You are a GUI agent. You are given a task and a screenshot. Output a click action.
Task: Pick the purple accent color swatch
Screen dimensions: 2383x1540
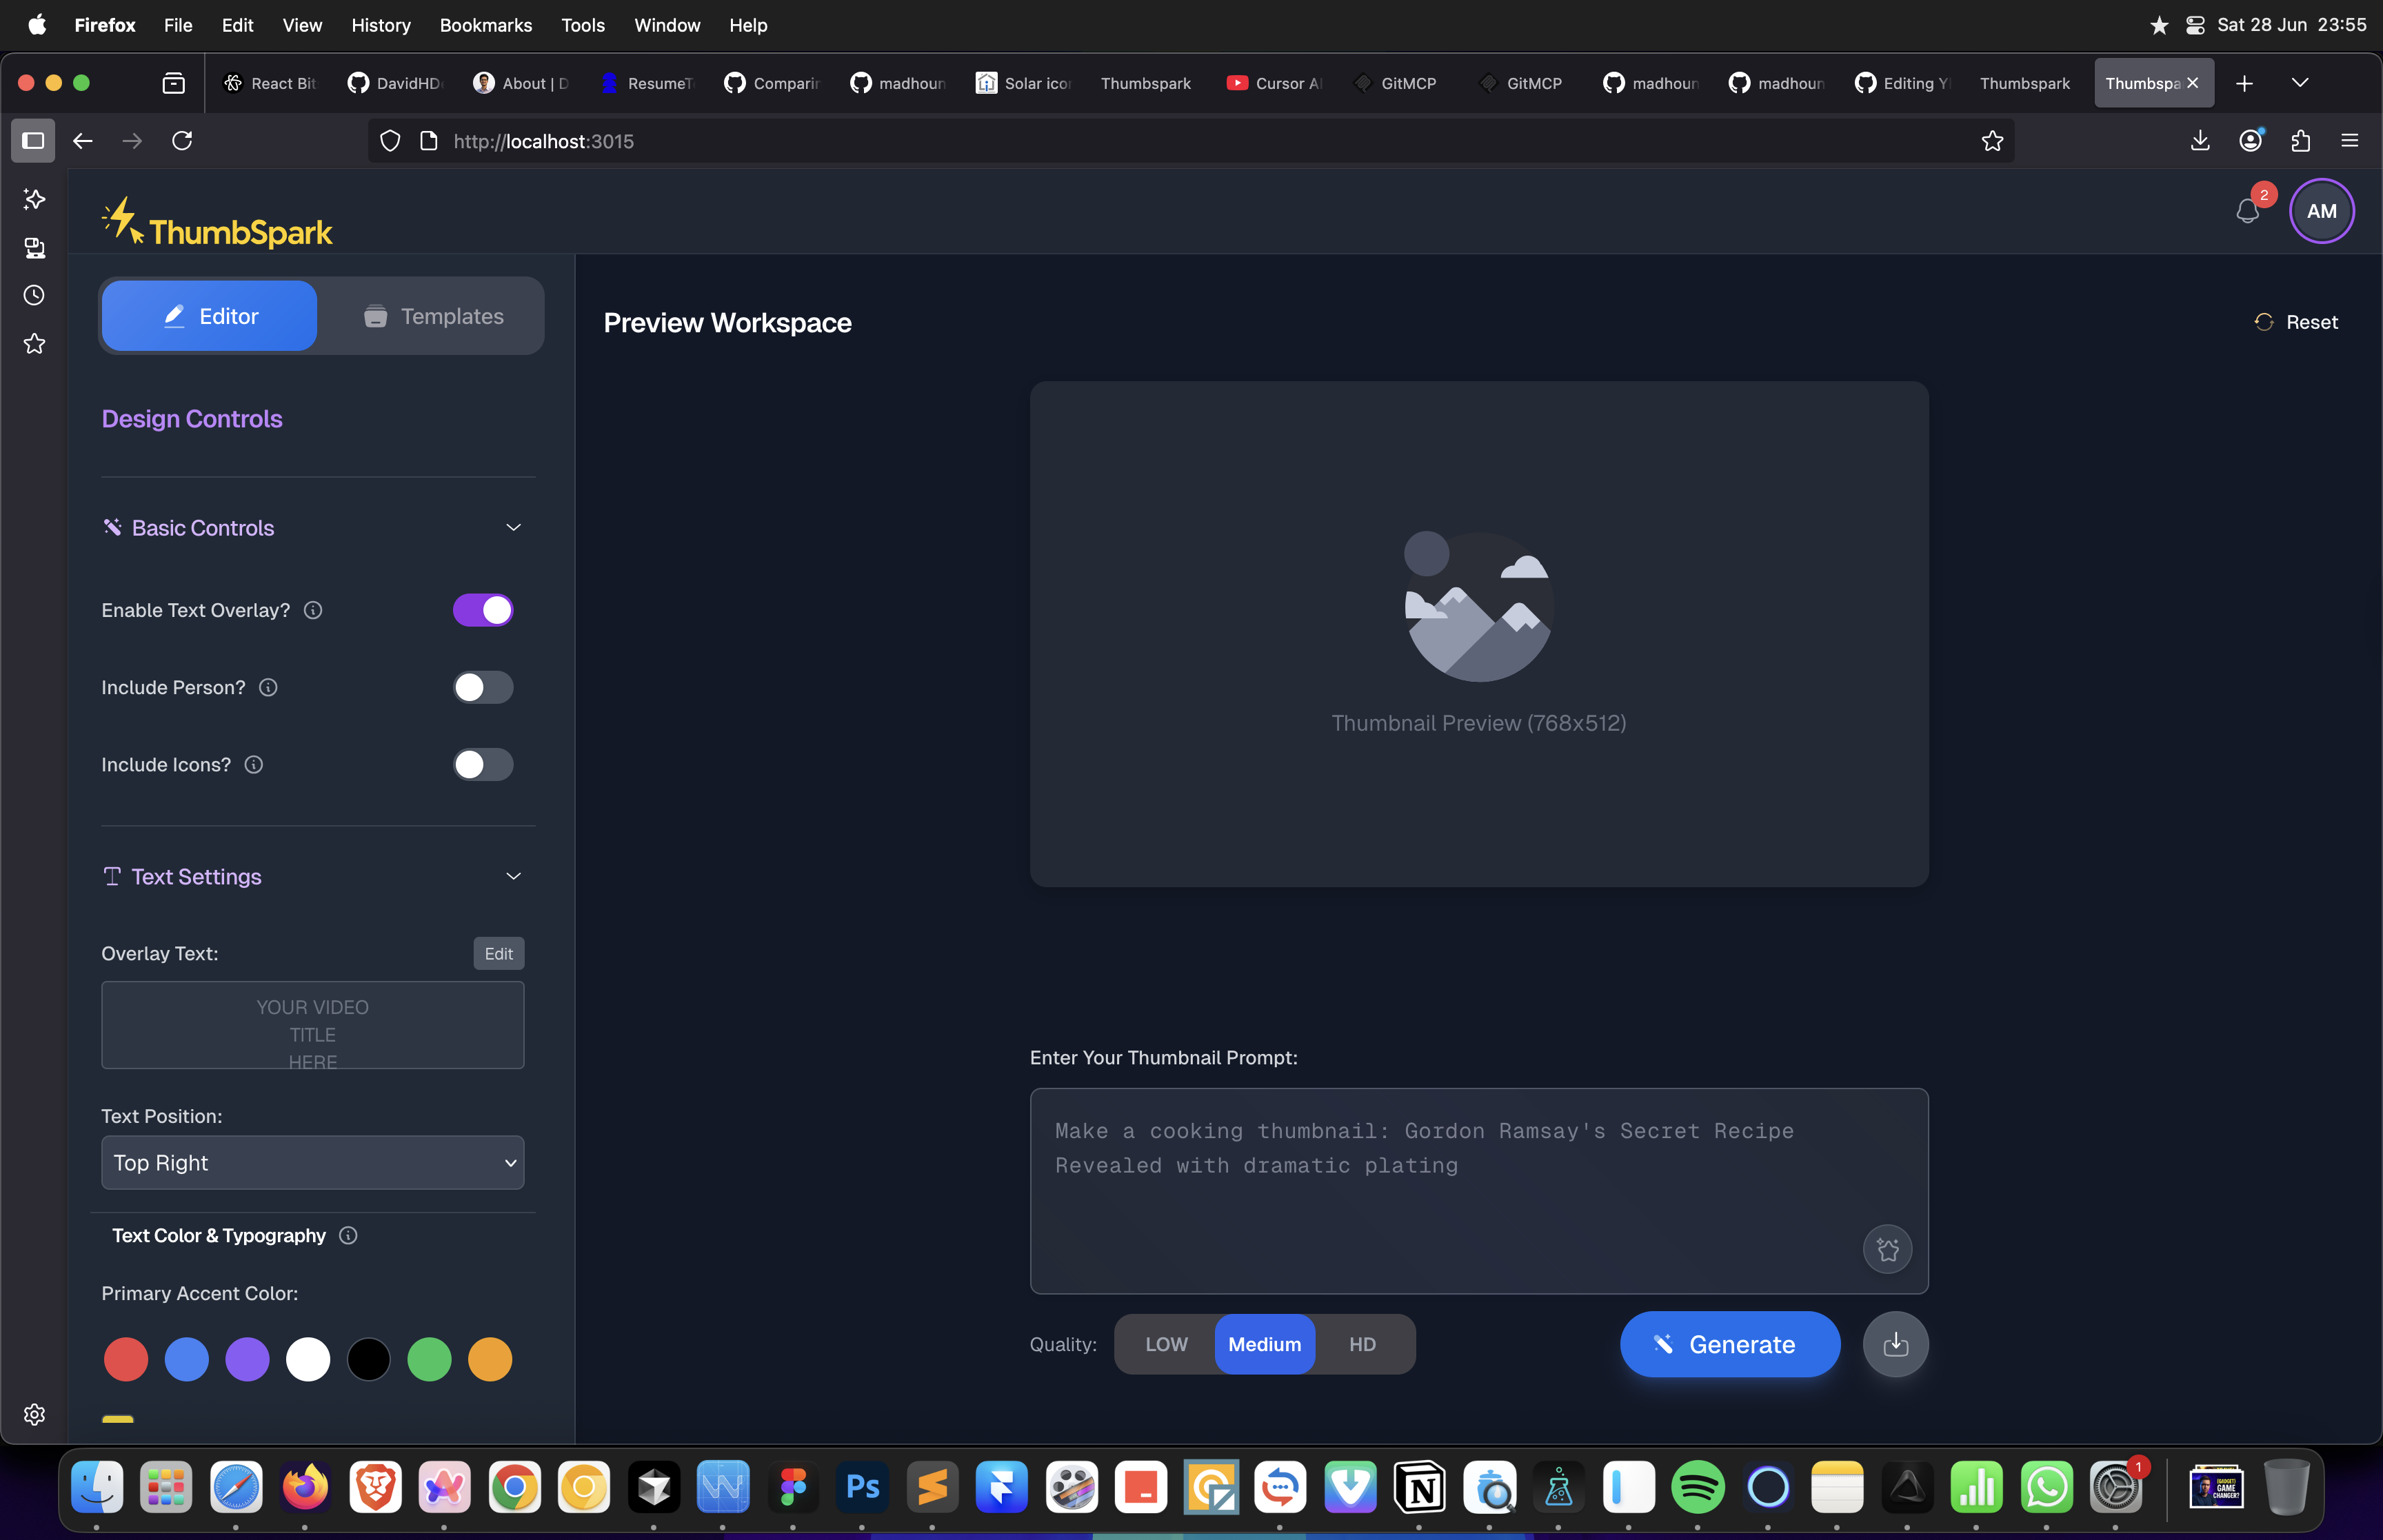tap(247, 1359)
